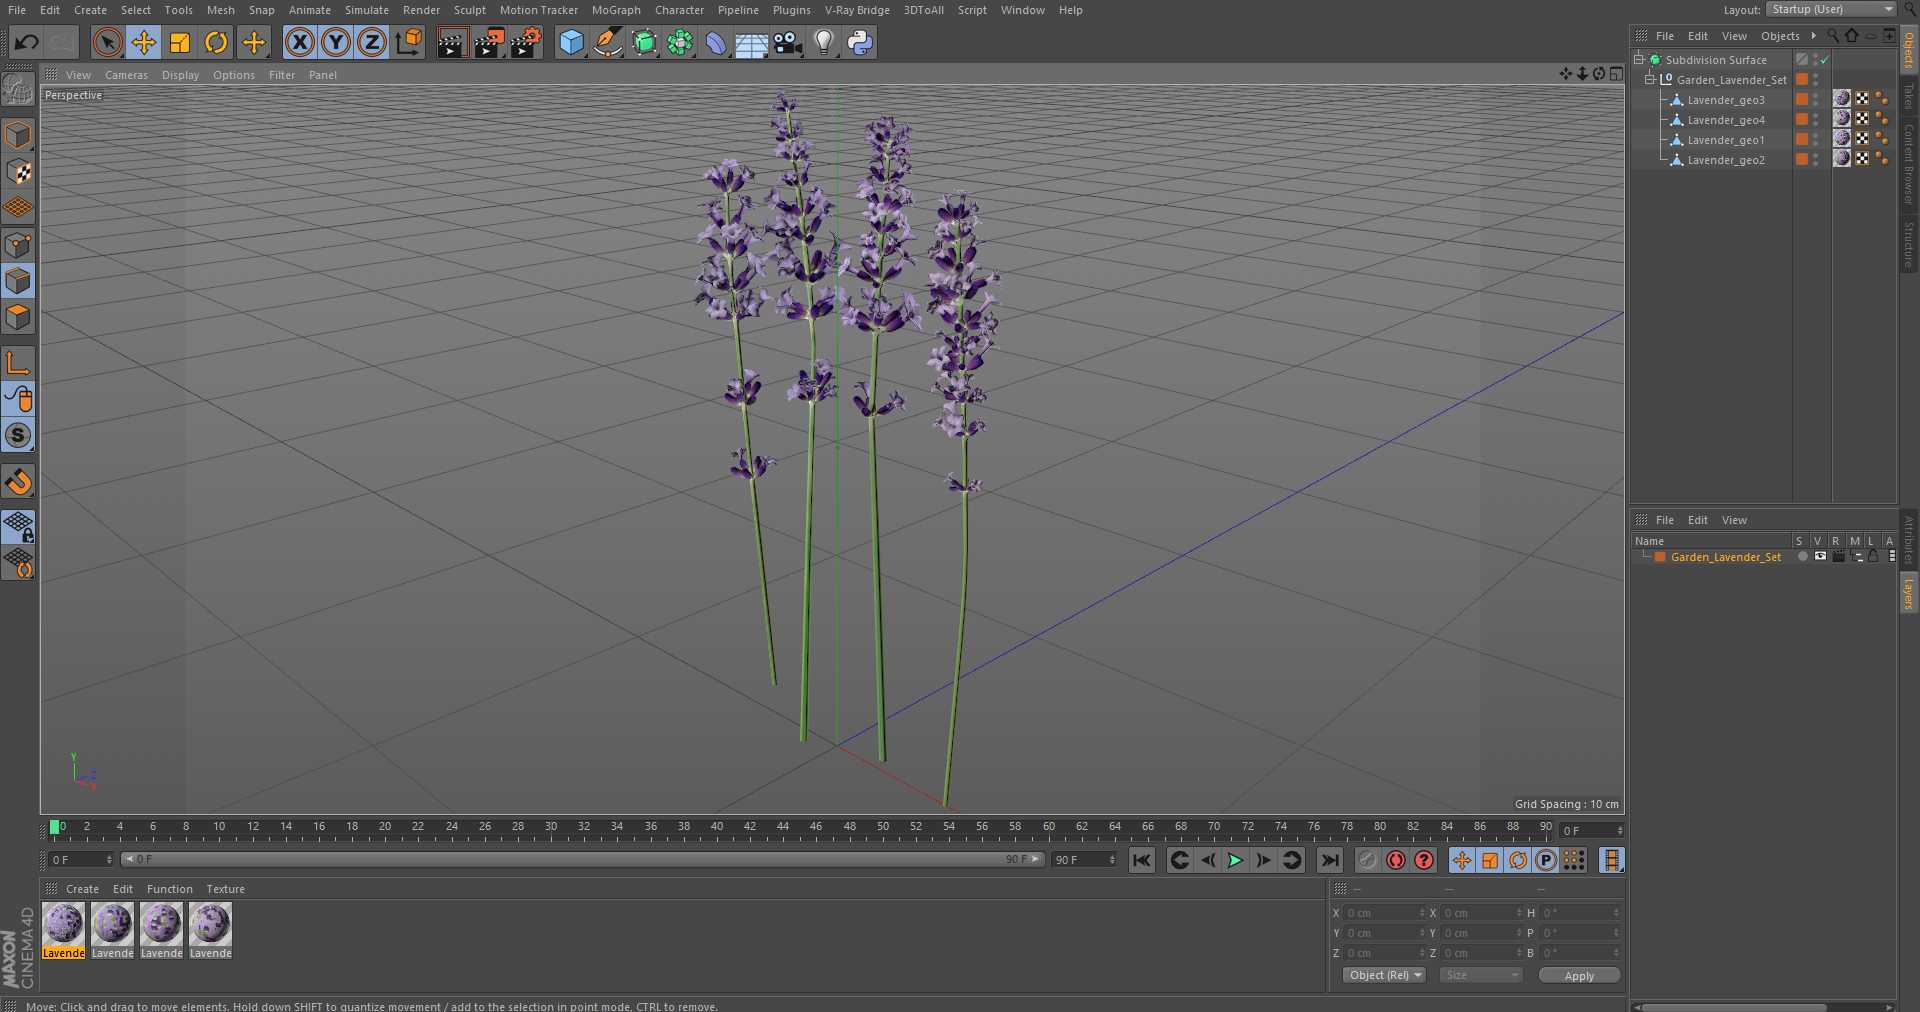Switch to Points mode

(x=18, y=245)
